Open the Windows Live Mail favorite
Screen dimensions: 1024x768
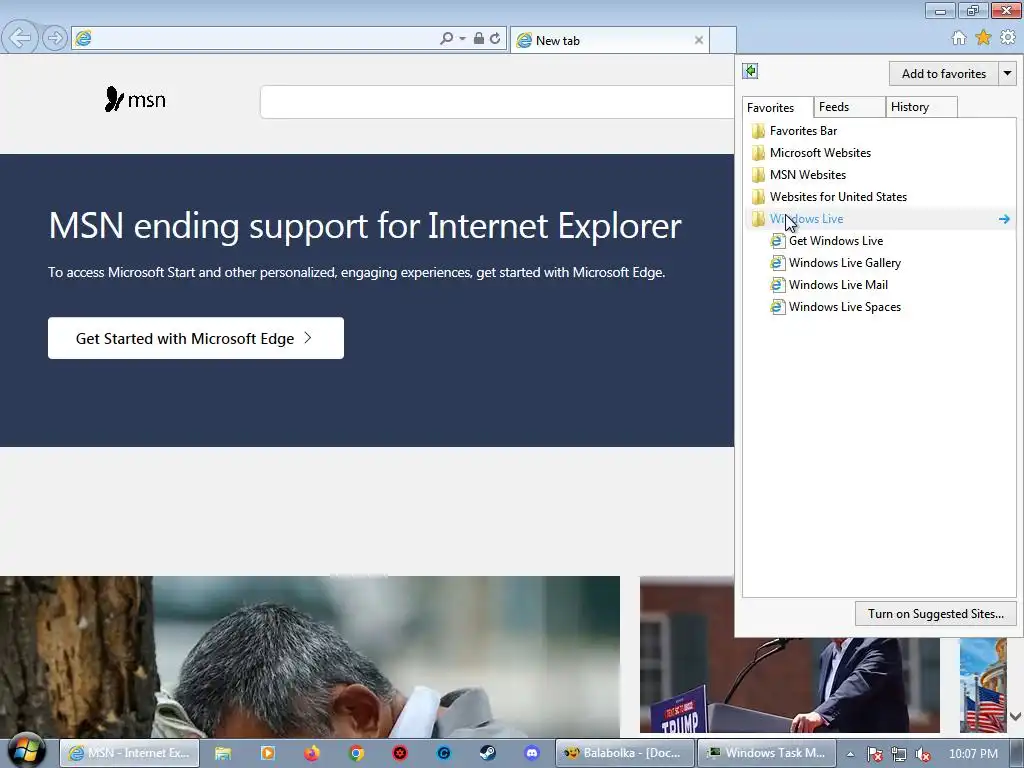point(829,285)
